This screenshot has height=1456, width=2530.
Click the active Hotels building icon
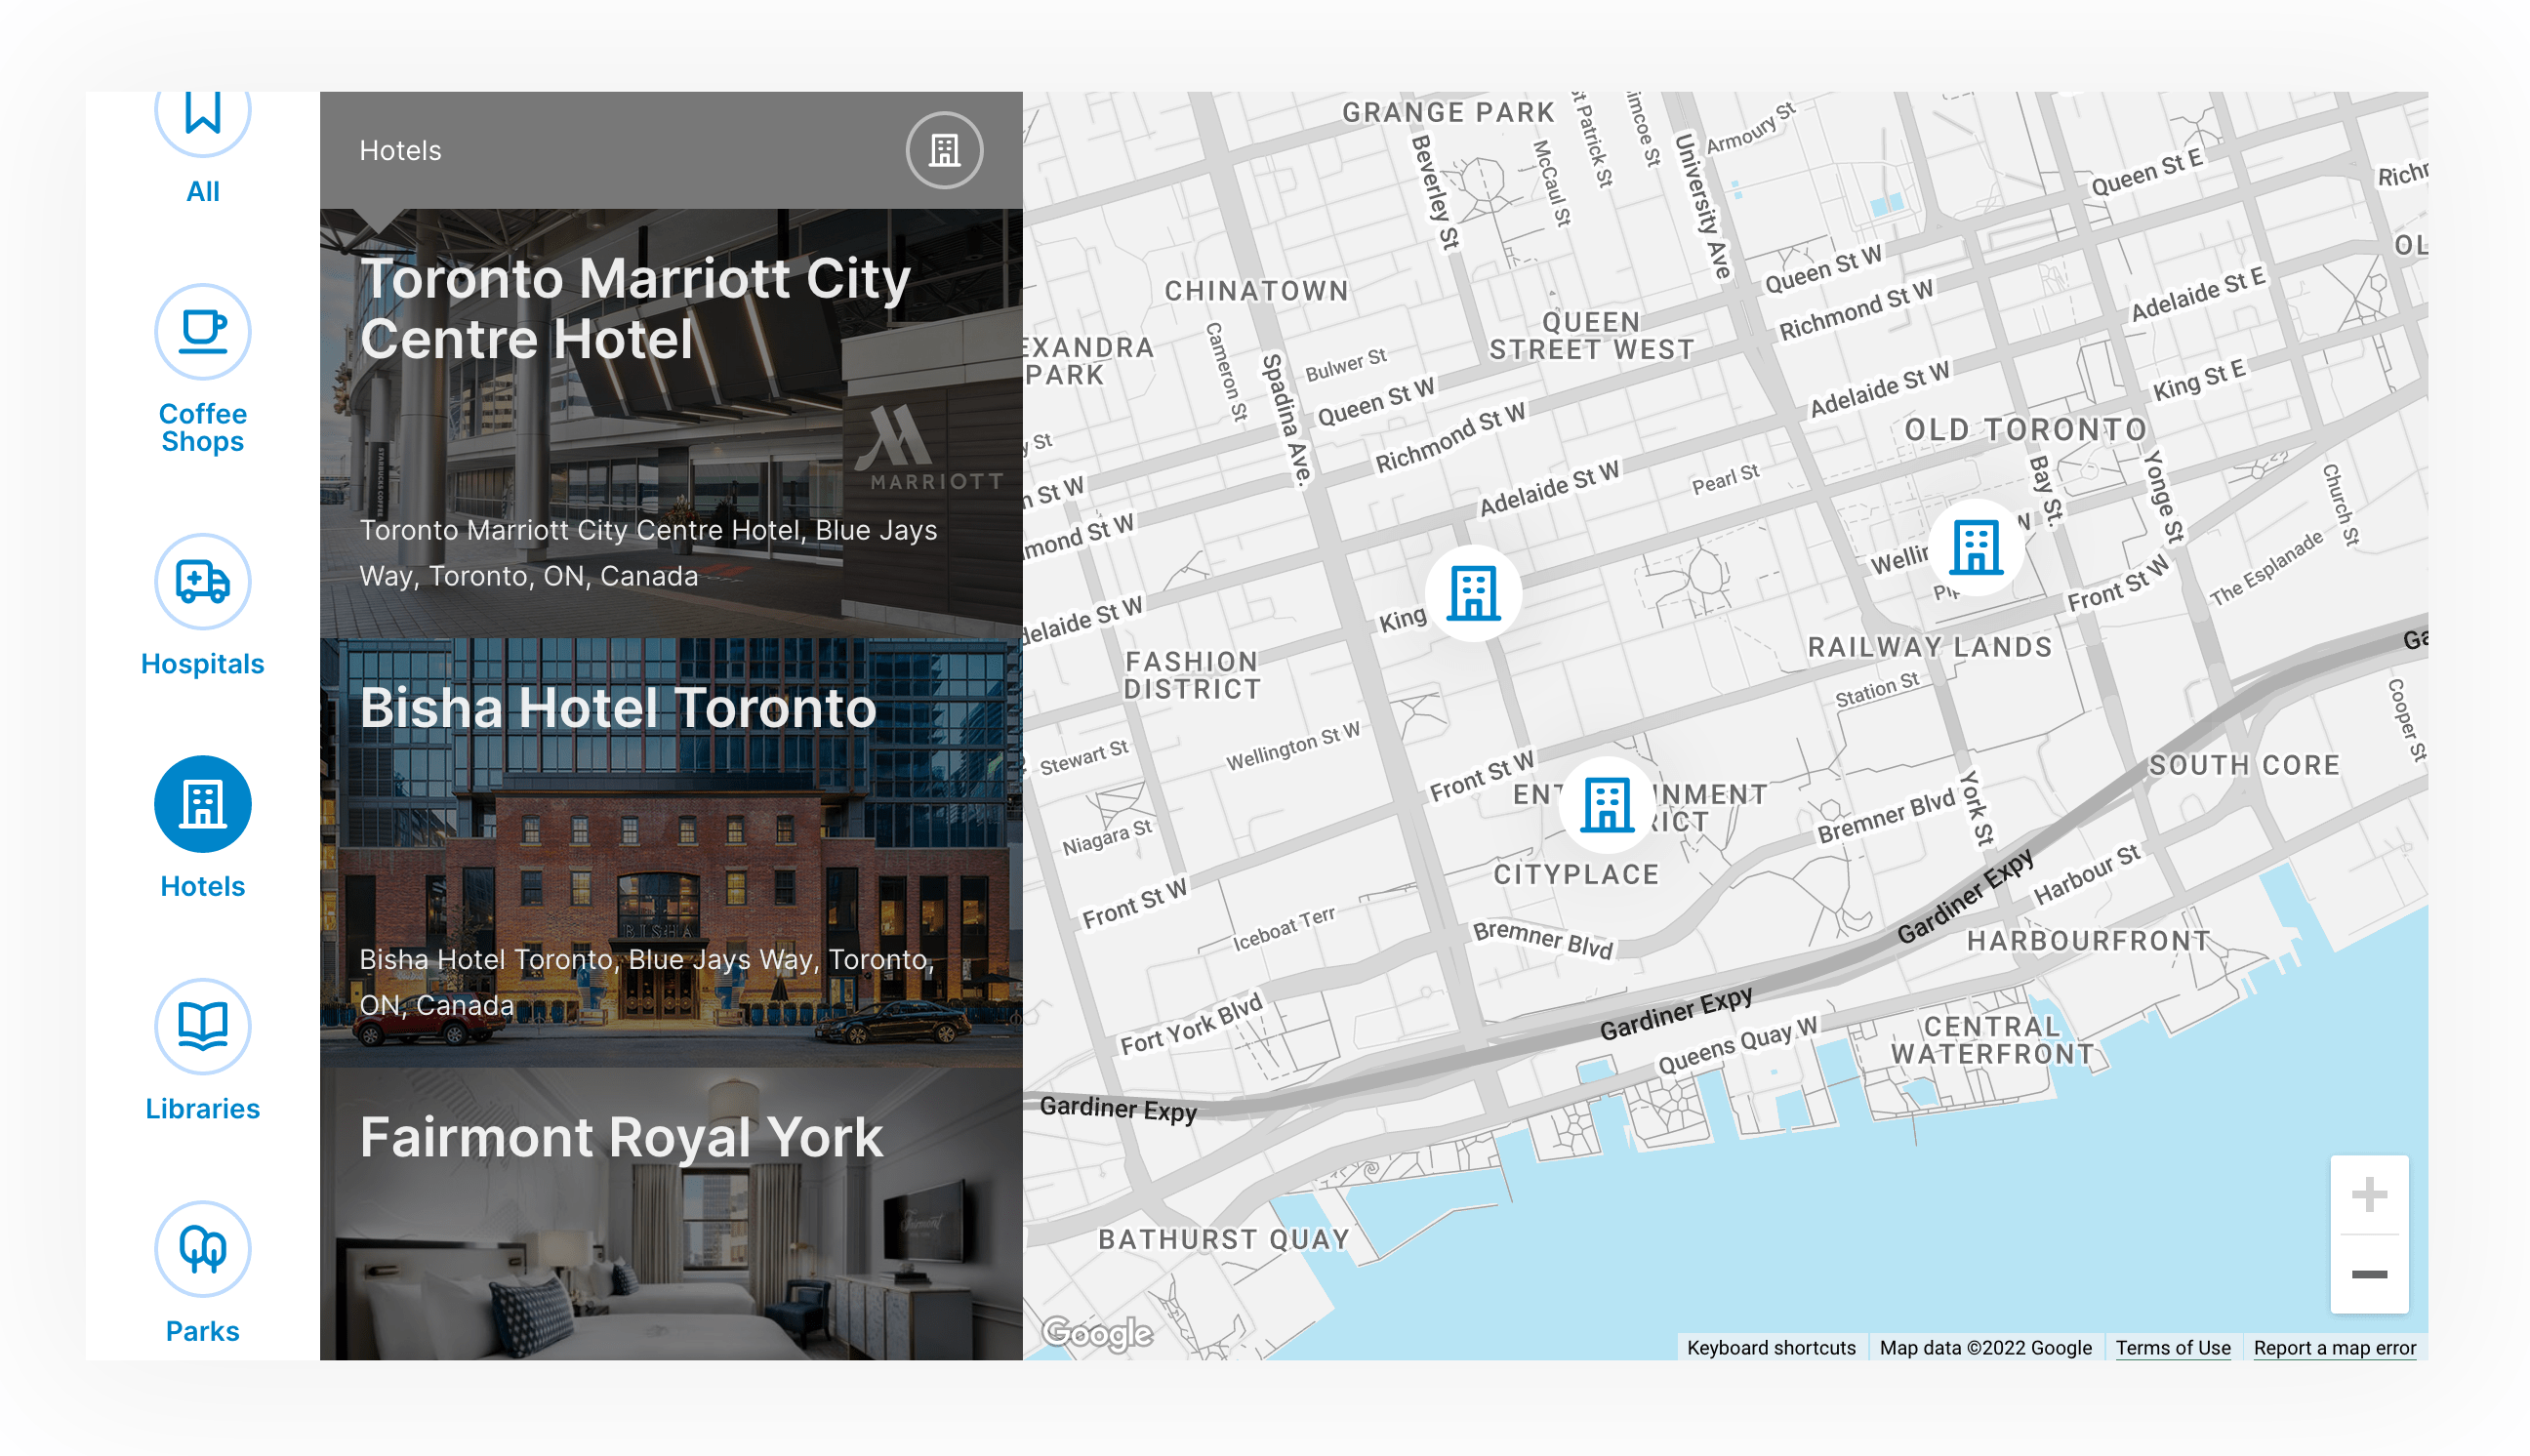coord(202,804)
